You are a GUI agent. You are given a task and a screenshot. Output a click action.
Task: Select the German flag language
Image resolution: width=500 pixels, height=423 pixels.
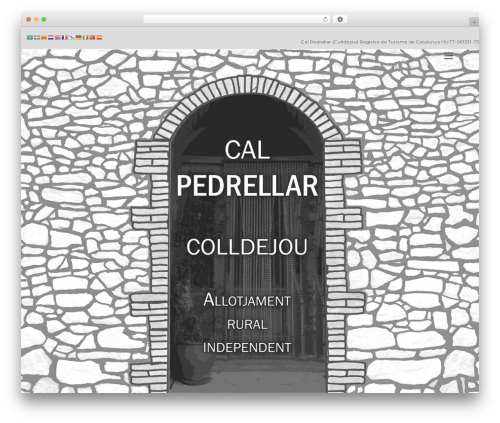pos(78,37)
